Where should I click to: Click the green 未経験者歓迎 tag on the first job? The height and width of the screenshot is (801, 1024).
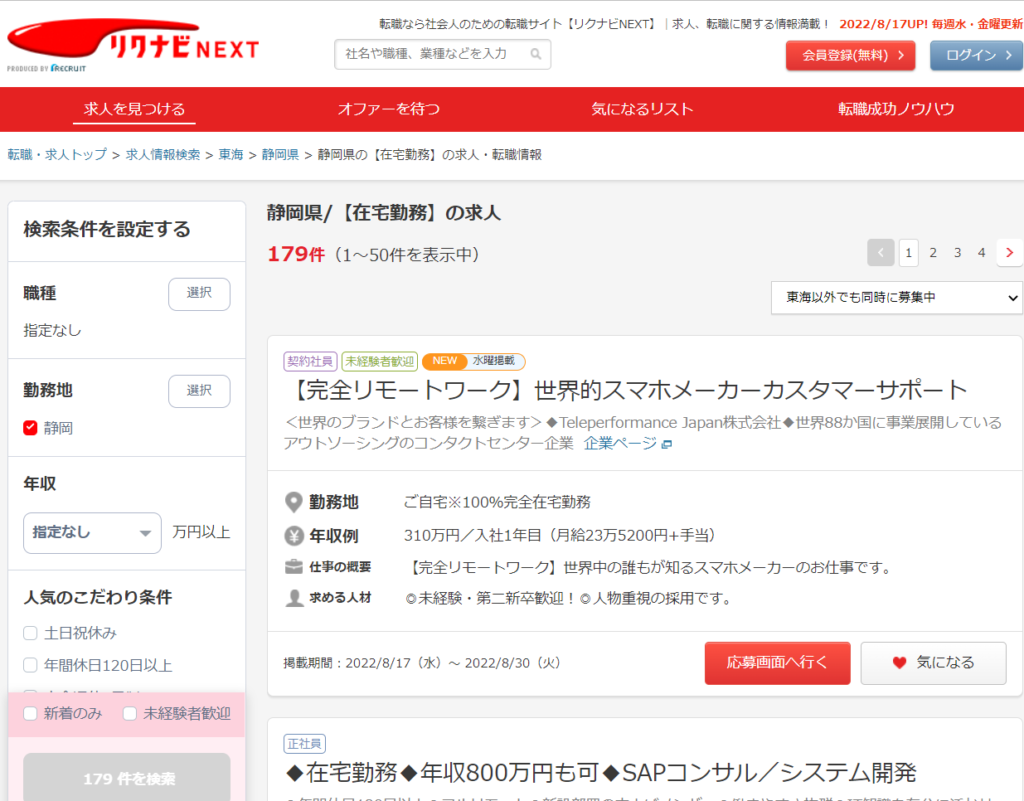coord(379,361)
